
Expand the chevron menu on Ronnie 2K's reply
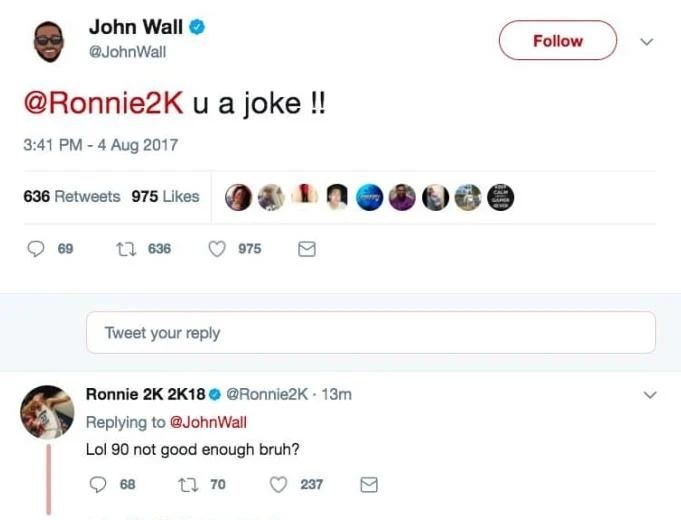coord(650,395)
